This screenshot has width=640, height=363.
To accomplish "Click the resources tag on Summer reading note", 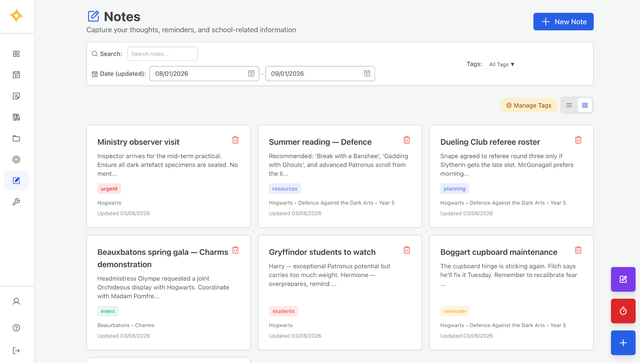I will click(x=284, y=189).
